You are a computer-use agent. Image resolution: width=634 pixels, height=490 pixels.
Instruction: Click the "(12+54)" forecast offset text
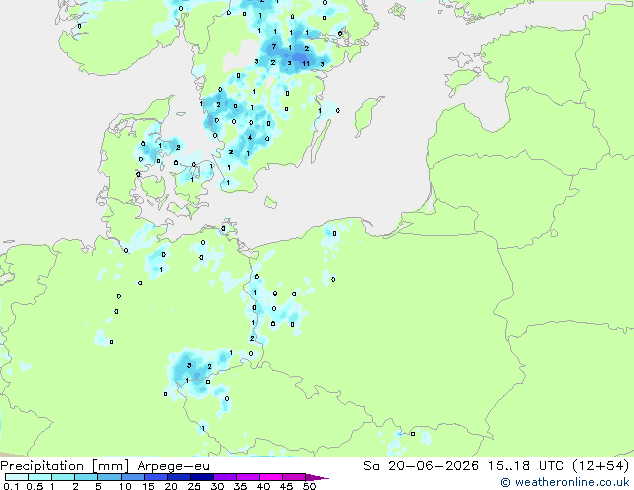(x=601, y=466)
